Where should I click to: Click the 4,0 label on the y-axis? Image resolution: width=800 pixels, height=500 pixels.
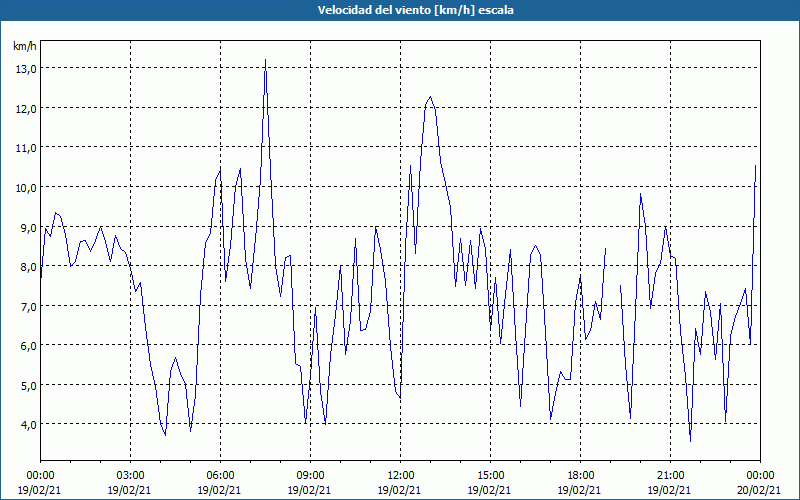pos(29,425)
